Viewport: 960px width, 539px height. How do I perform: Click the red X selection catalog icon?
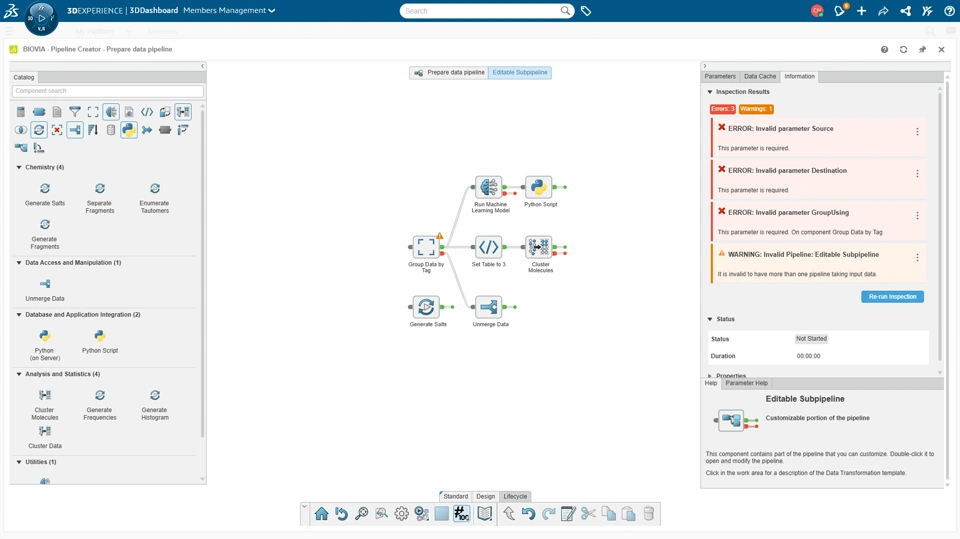click(56, 130)
